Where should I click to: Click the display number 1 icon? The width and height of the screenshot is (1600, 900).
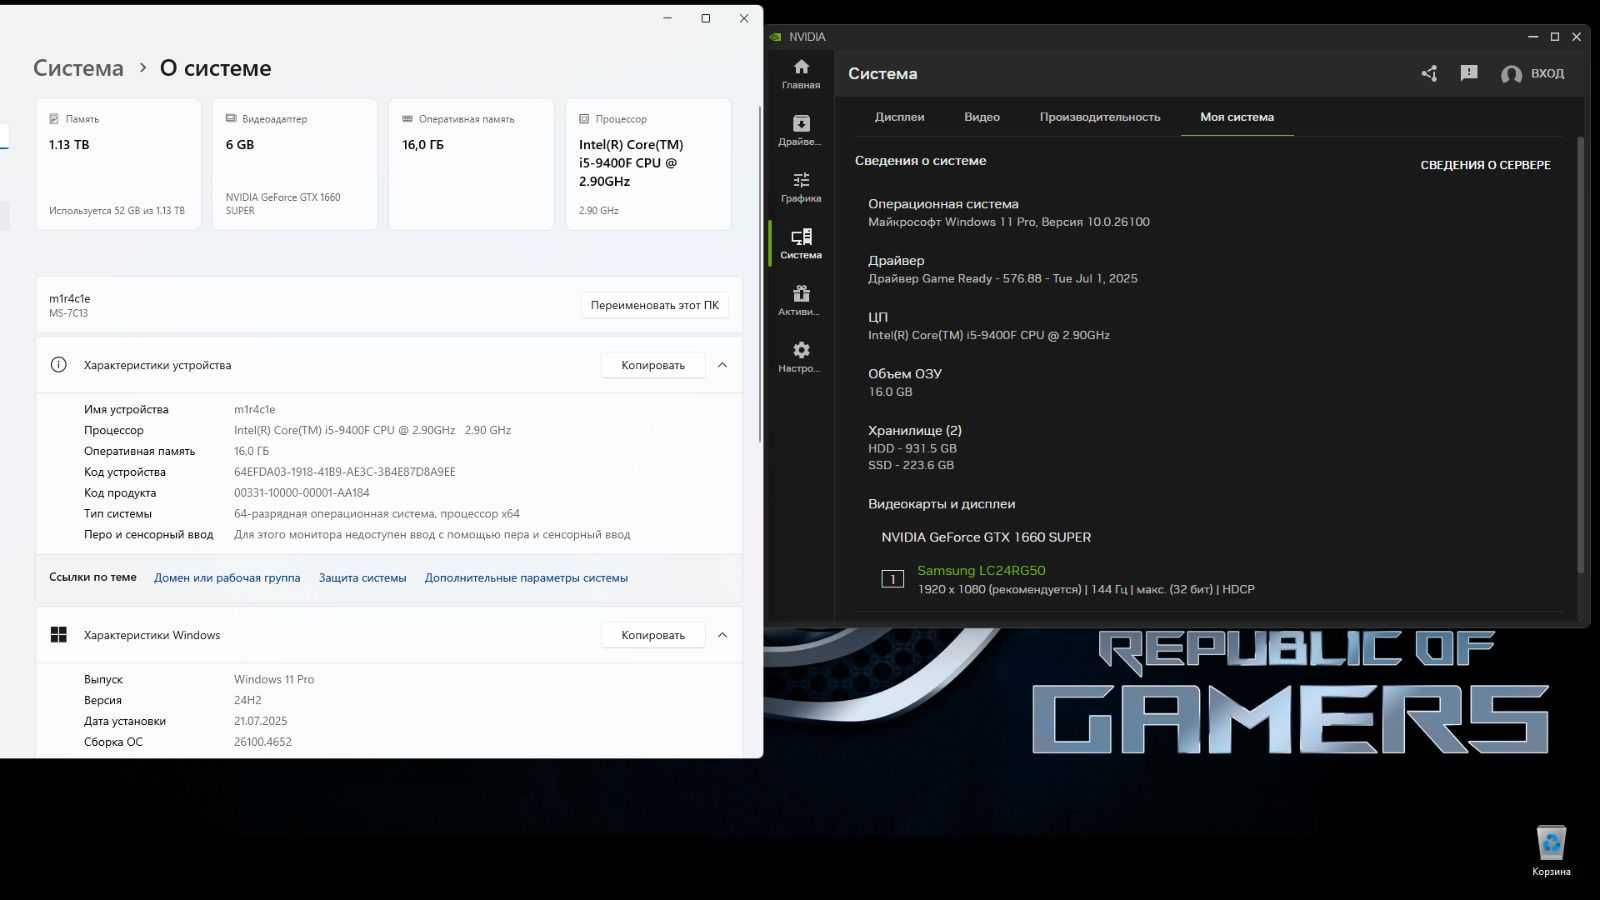[892, 579]
